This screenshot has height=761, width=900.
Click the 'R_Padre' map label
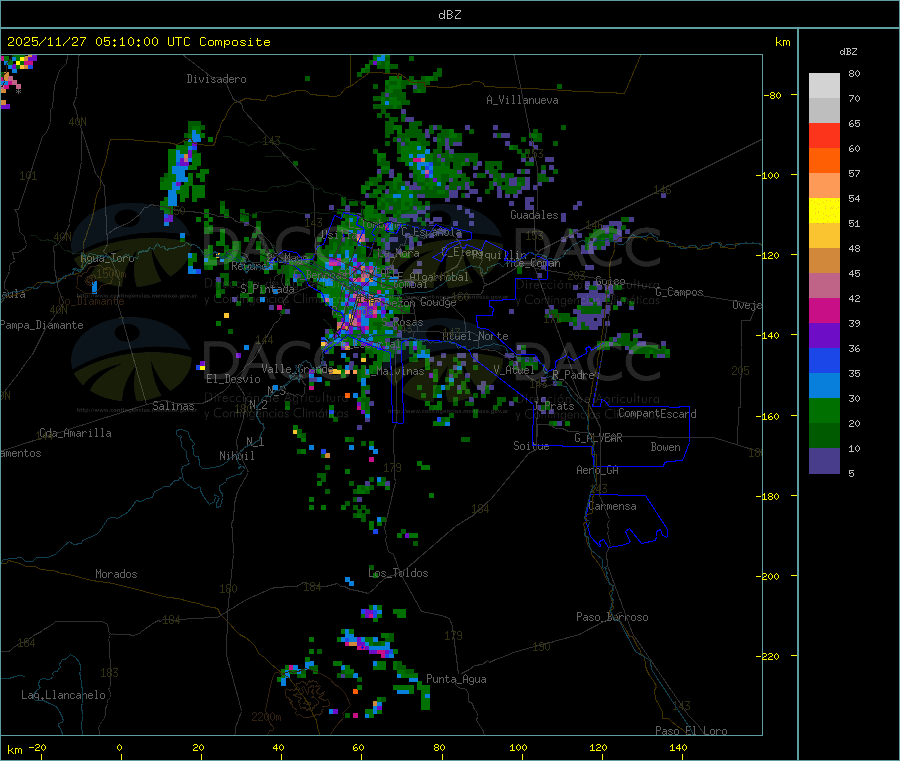click(573, 375)
